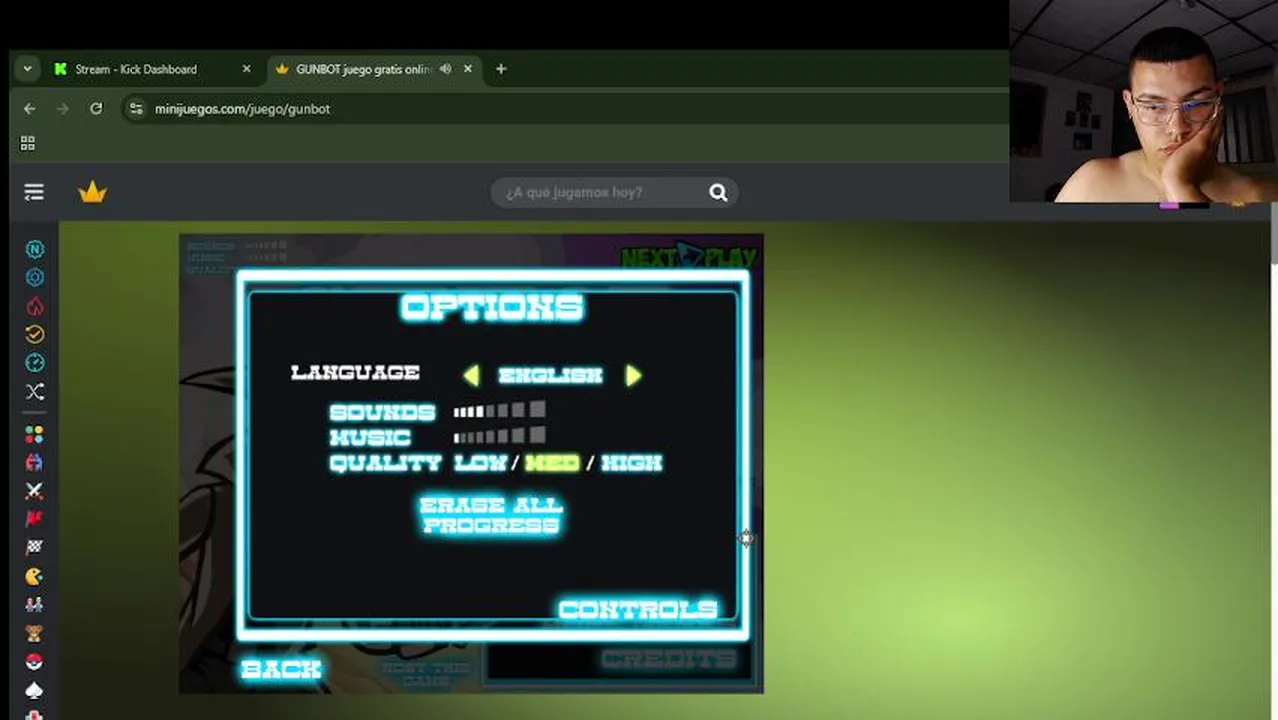The width and height of the screenshot is (1278, 720).
Task: Open the red flag category icon
Action: pos(34,519)
